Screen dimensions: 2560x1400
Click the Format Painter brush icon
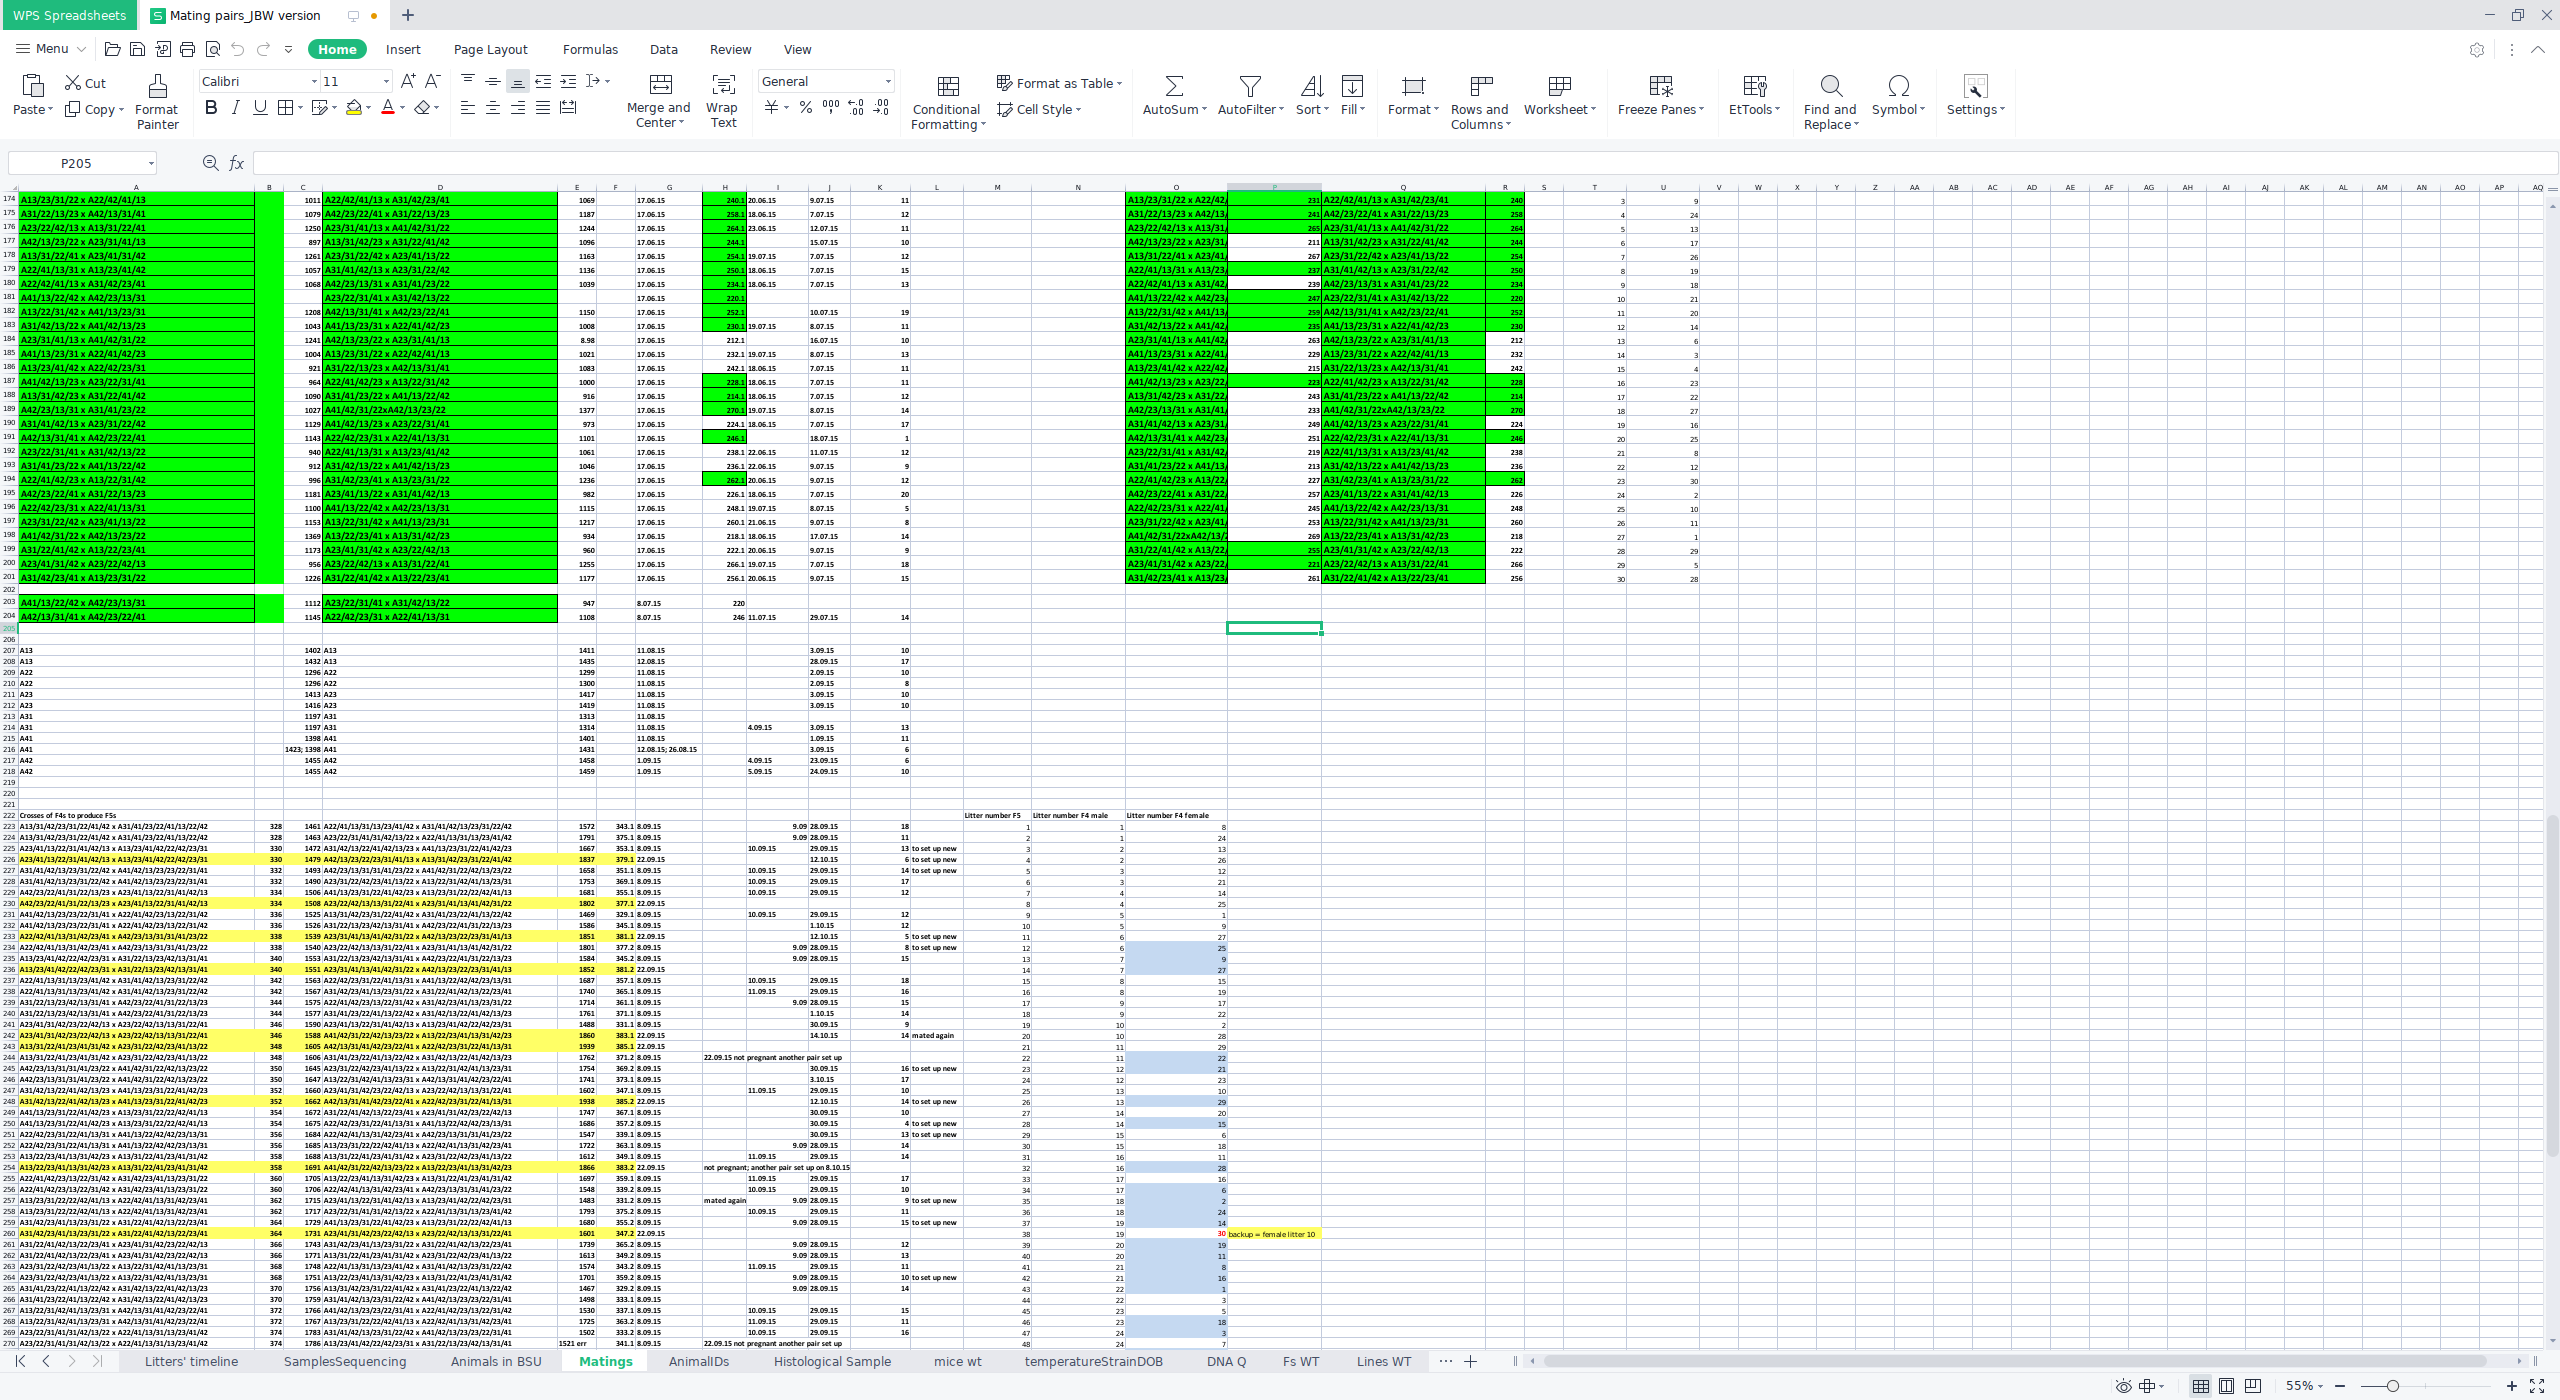point(157,86)
